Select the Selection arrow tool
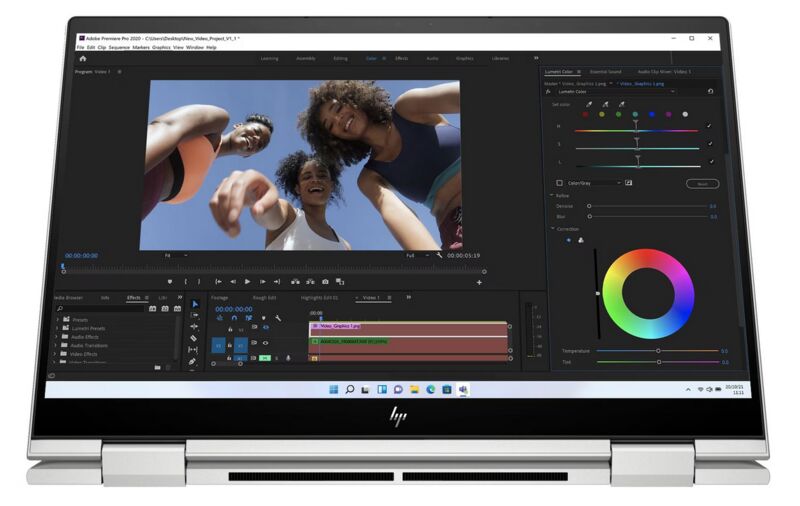Screen dimensions: 800x506 tap(194, 304)
